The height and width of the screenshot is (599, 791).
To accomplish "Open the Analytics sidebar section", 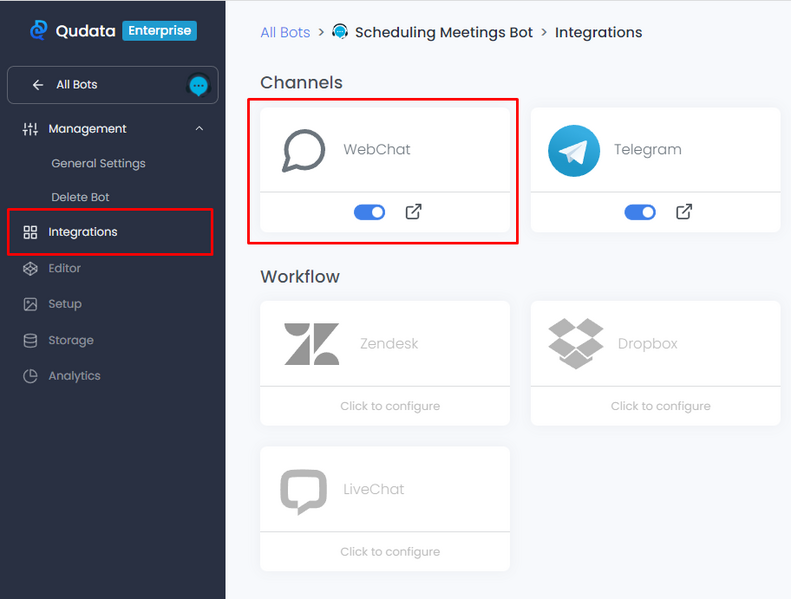I will click(74, 376).
